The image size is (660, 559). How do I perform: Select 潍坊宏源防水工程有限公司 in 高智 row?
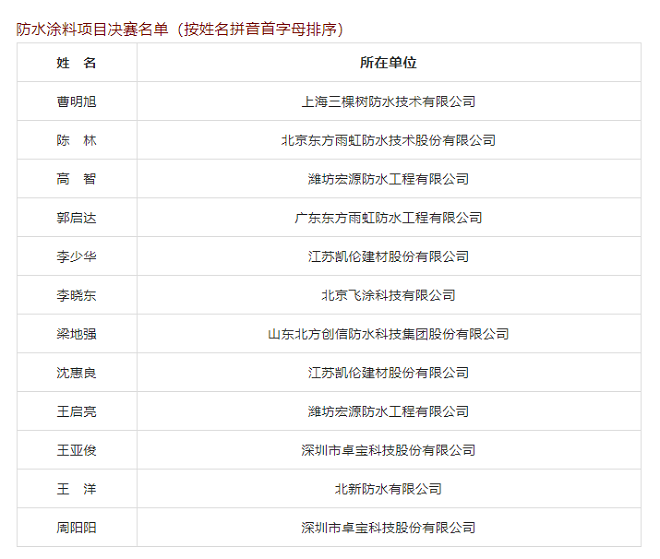[x=388, y=179]
